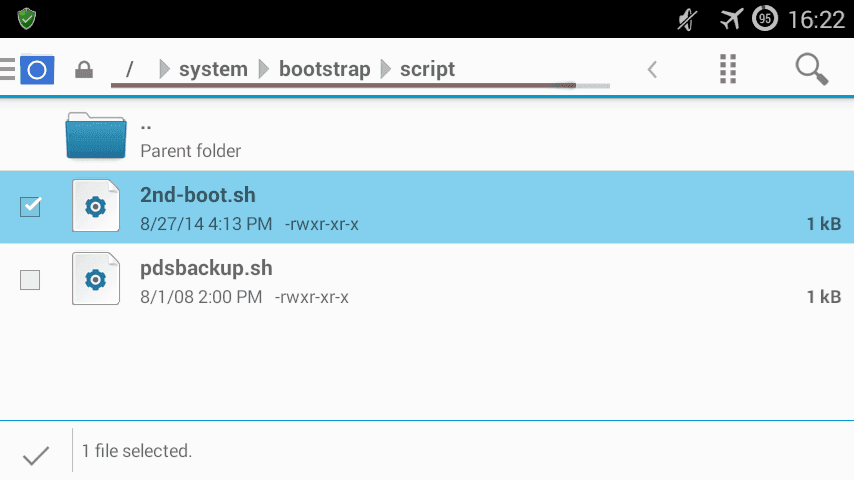Tap the blue circle app logo
Viewport: 854px width, 480px height.
[37, 70]
